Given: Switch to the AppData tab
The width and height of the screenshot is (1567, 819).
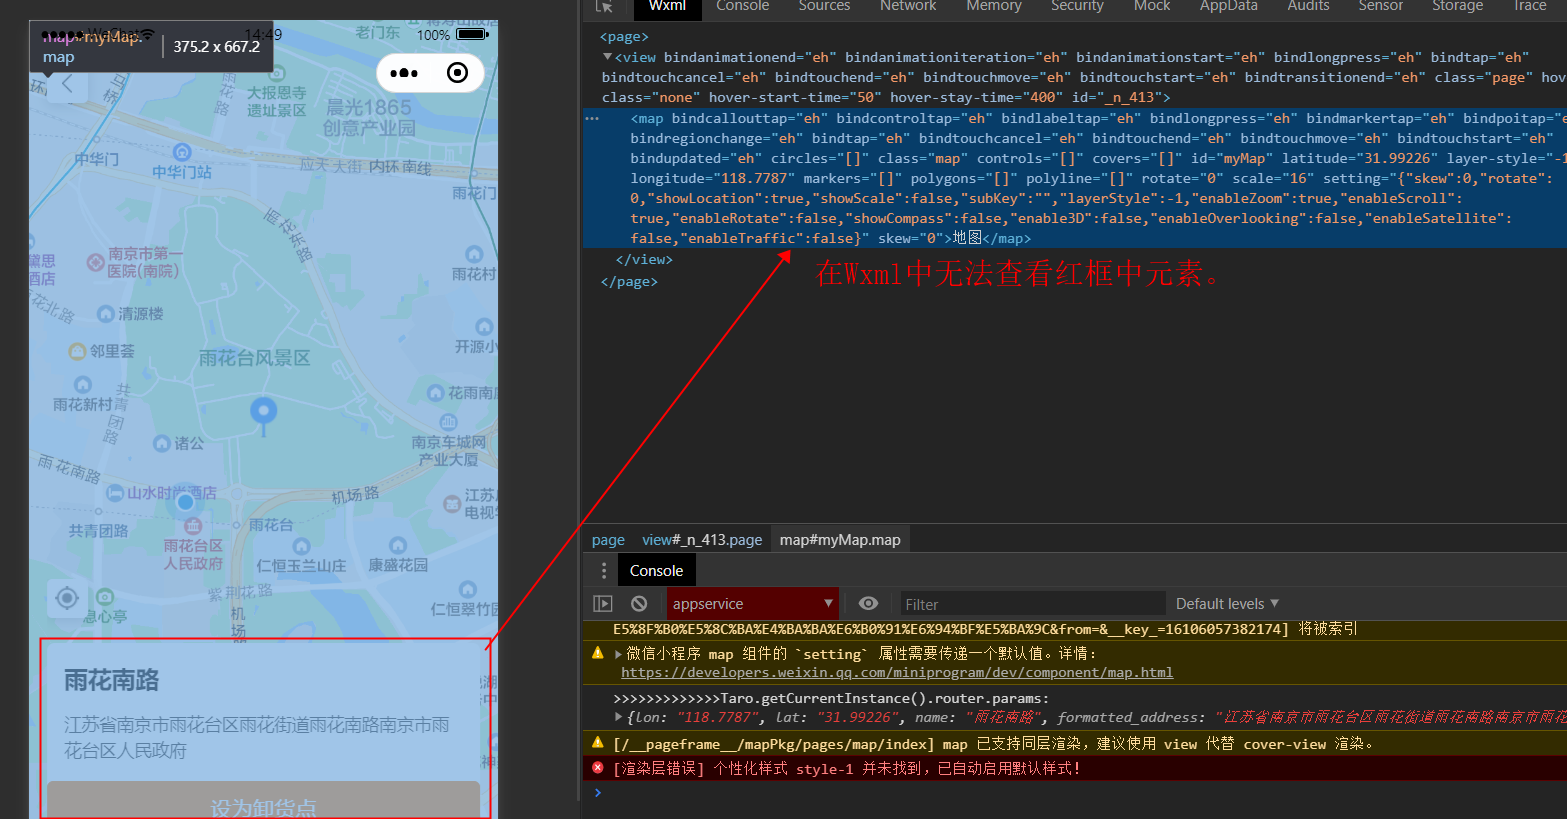Looking at the screenshot, I should [1228, 6].
